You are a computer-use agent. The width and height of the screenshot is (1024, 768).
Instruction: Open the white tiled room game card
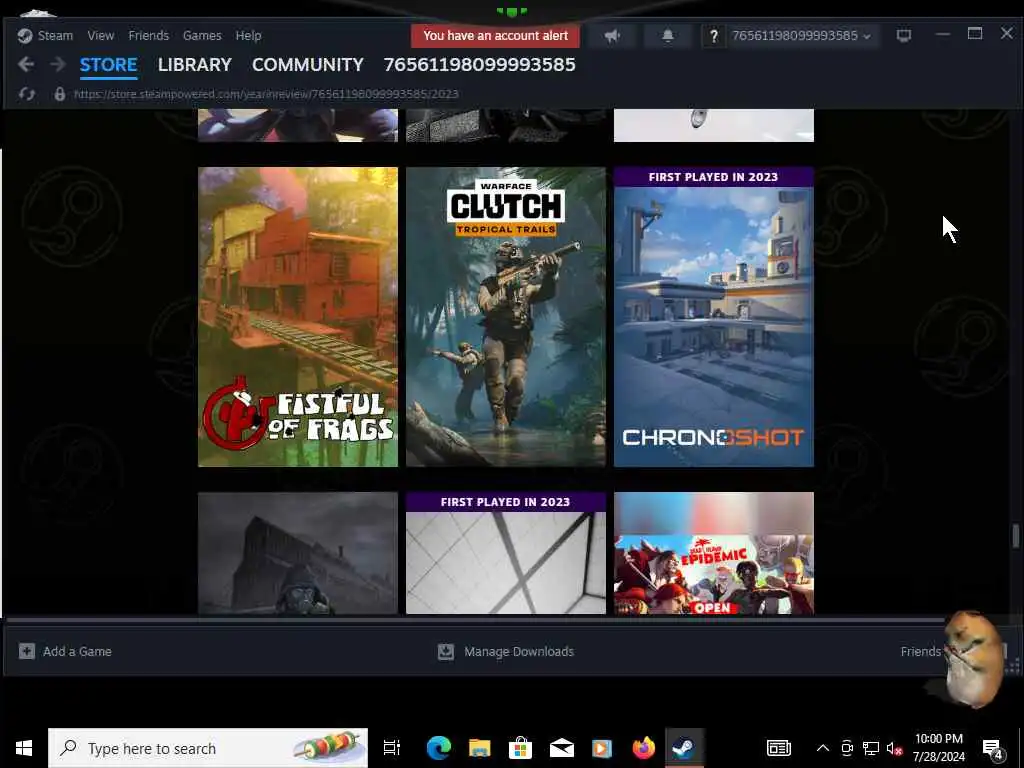[x=505, y=553]
